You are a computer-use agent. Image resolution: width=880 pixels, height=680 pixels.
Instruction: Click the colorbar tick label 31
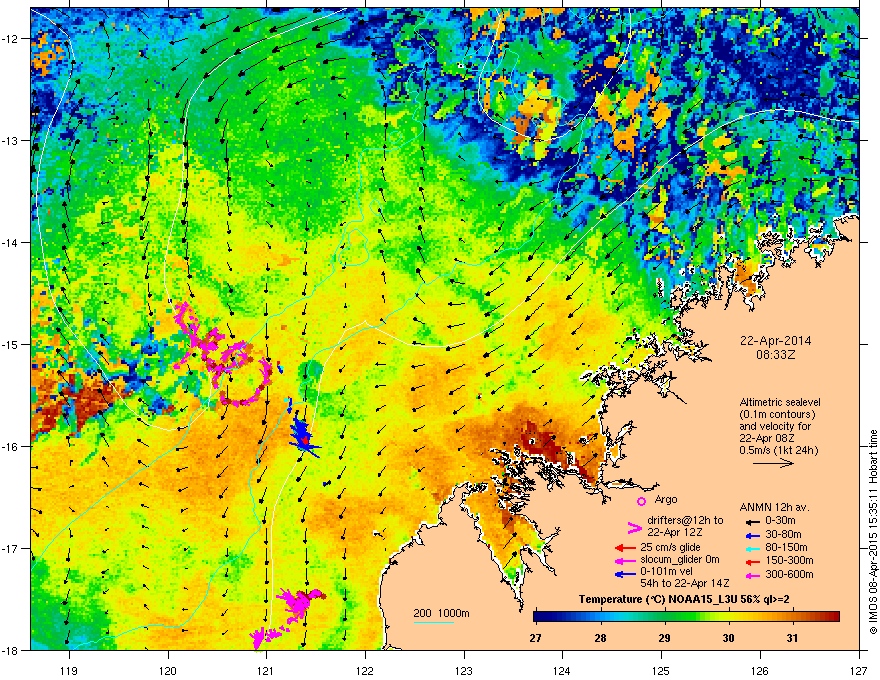[792, 638]
